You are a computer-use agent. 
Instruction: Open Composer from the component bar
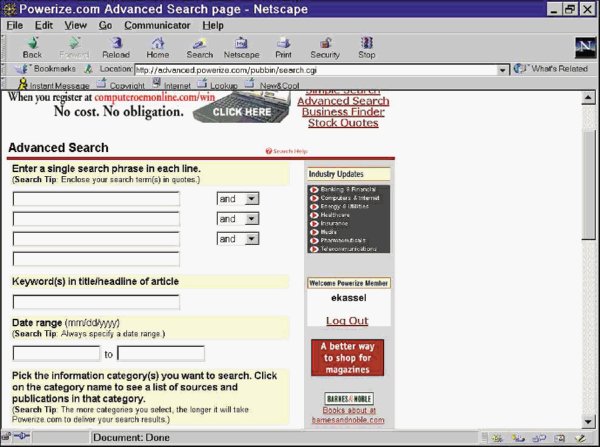click(580, 437)
